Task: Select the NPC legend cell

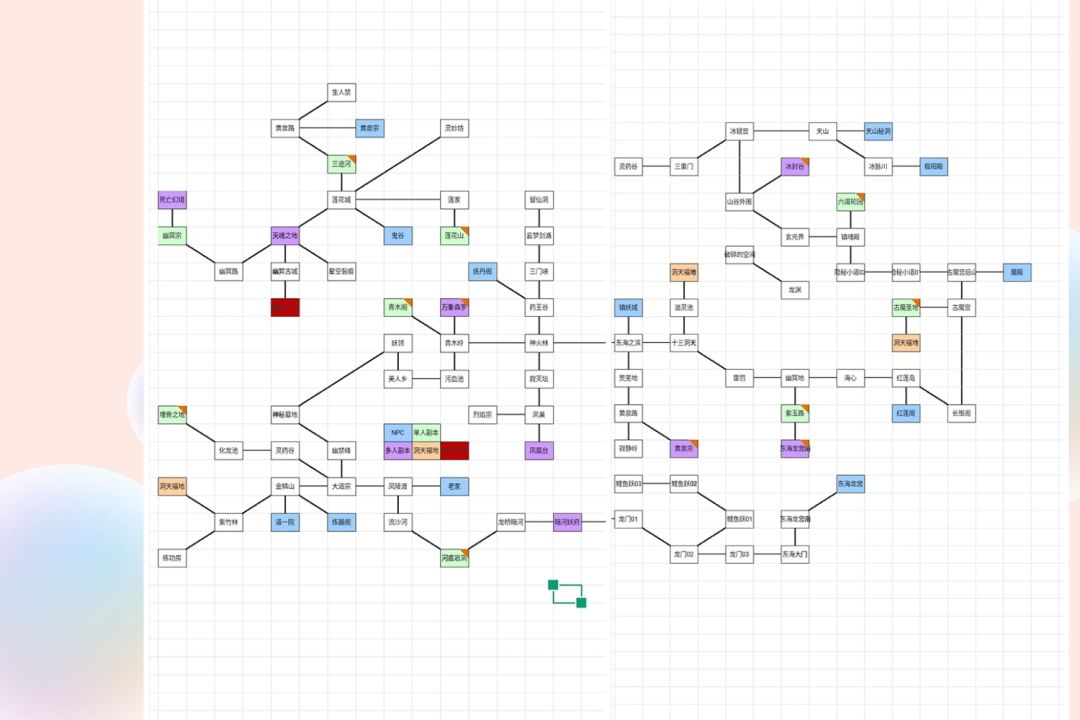Action: 397,433
